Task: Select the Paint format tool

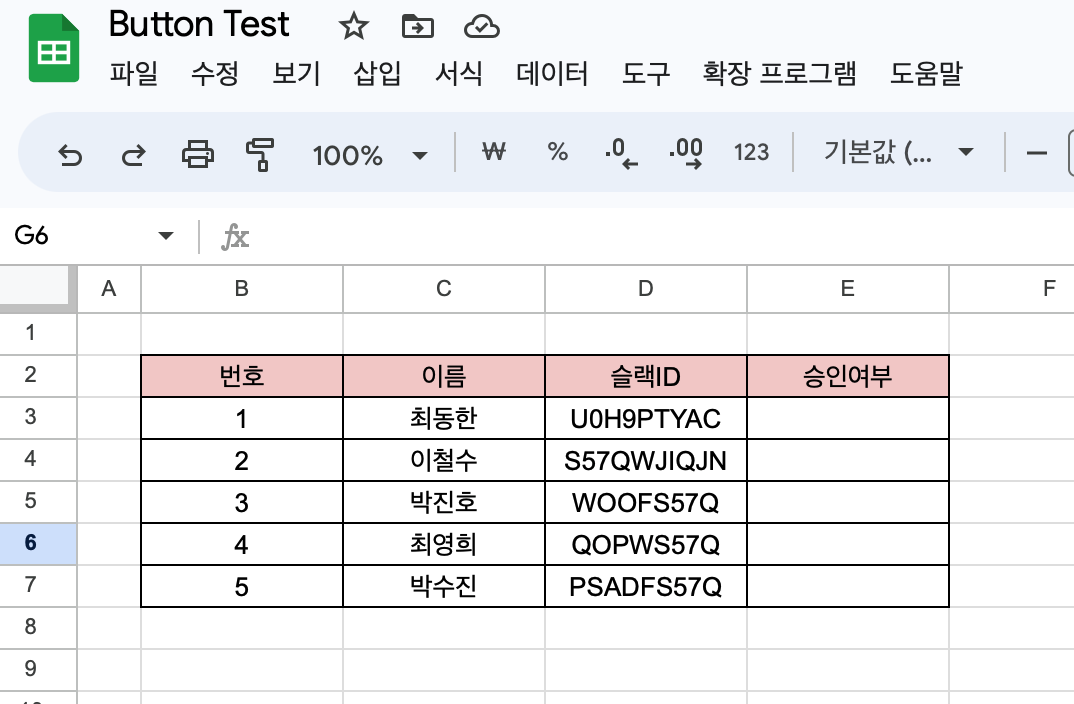Action: tap(261, 152)
